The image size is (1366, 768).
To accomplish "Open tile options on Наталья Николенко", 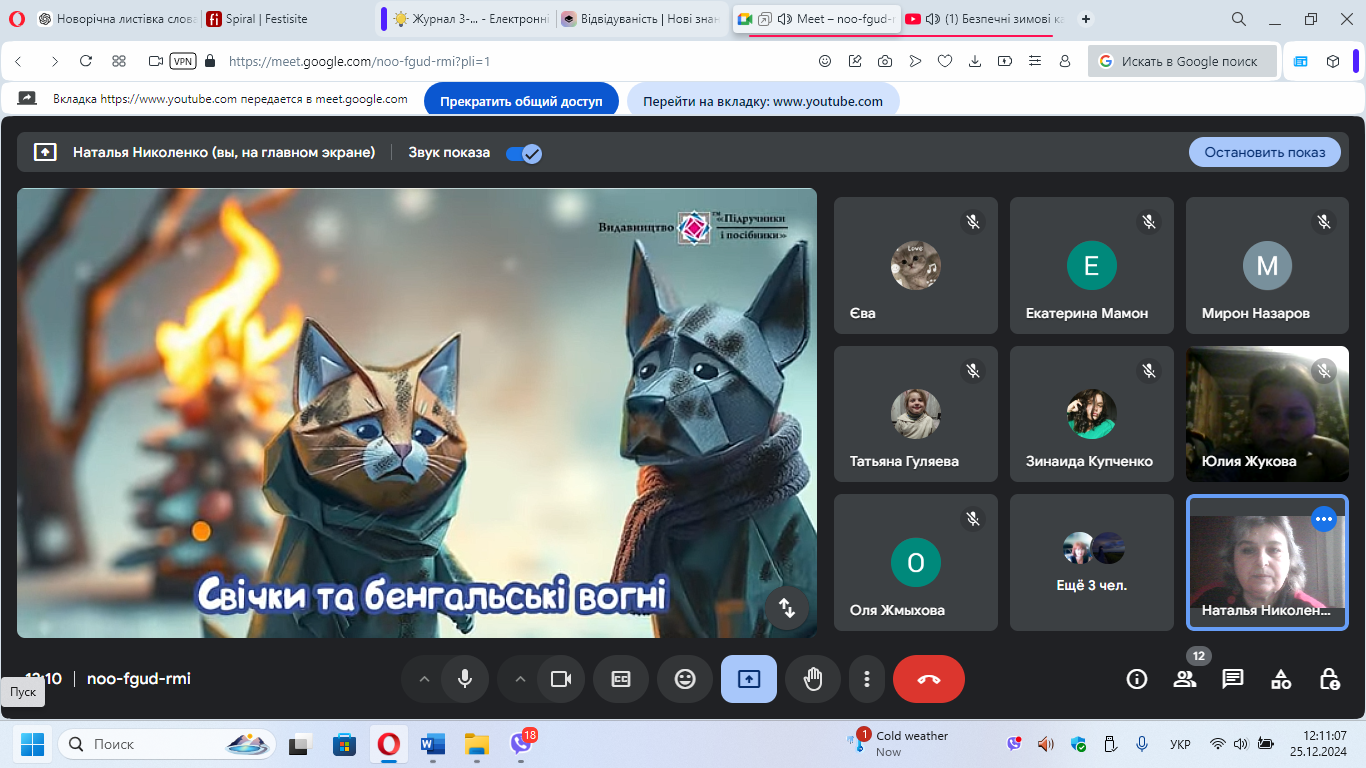I will (x=1324, y=519).
